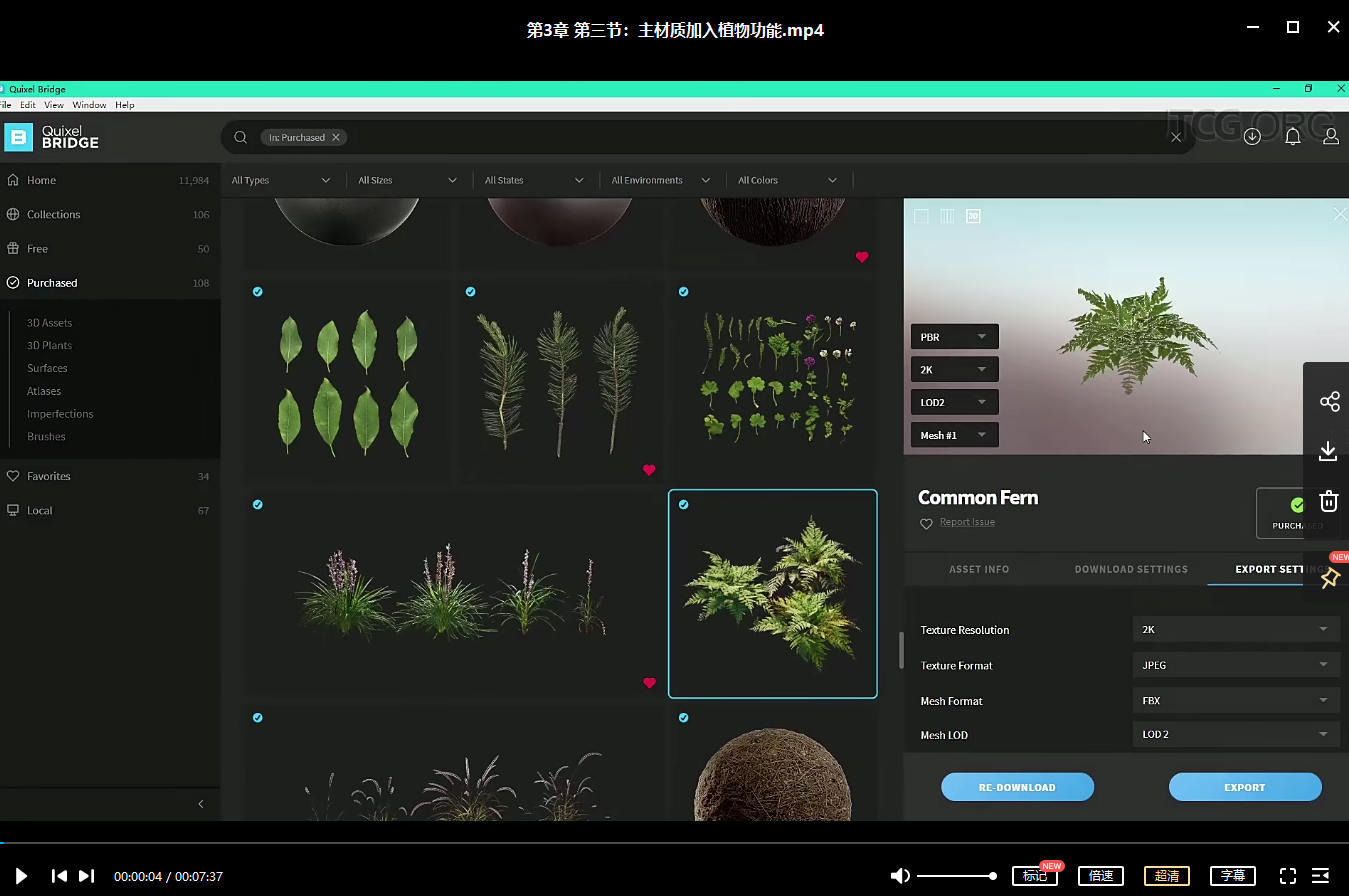This screenshot has width=1349, height=896.
Task: Remove the 'In: Purchased' search filter chip
Action: [336, 137]
